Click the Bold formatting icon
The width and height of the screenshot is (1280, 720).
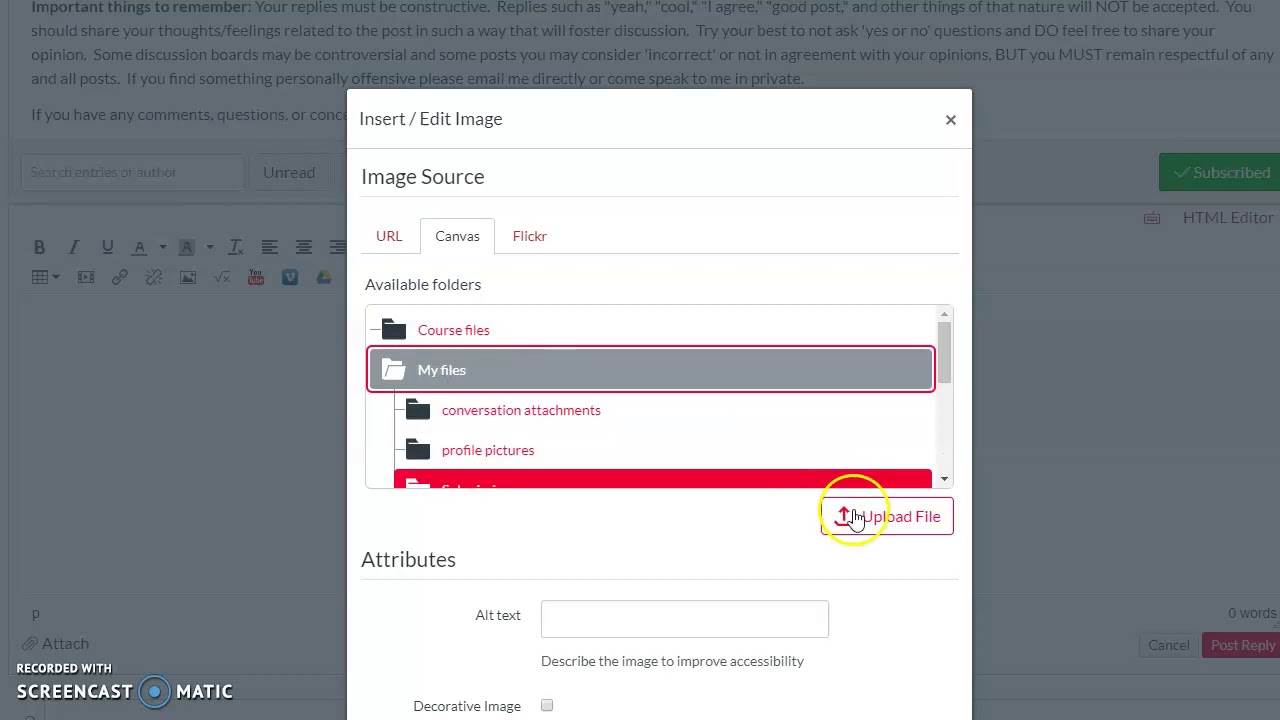click(x=39, y=247)
